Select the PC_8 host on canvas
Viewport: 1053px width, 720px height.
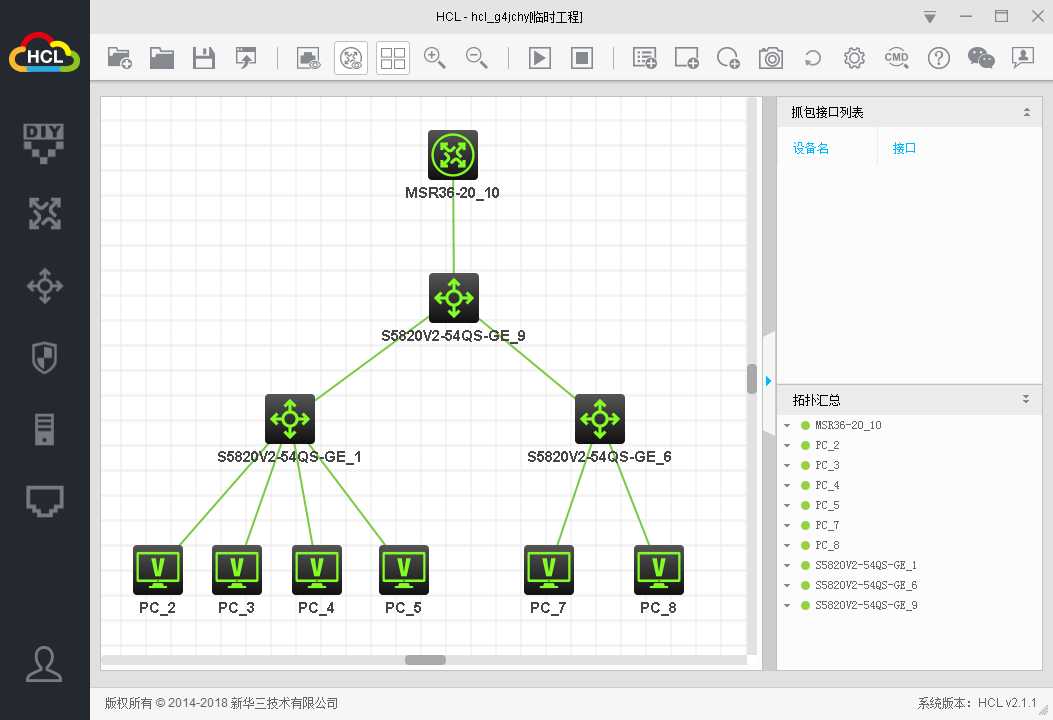coord(659,570)
